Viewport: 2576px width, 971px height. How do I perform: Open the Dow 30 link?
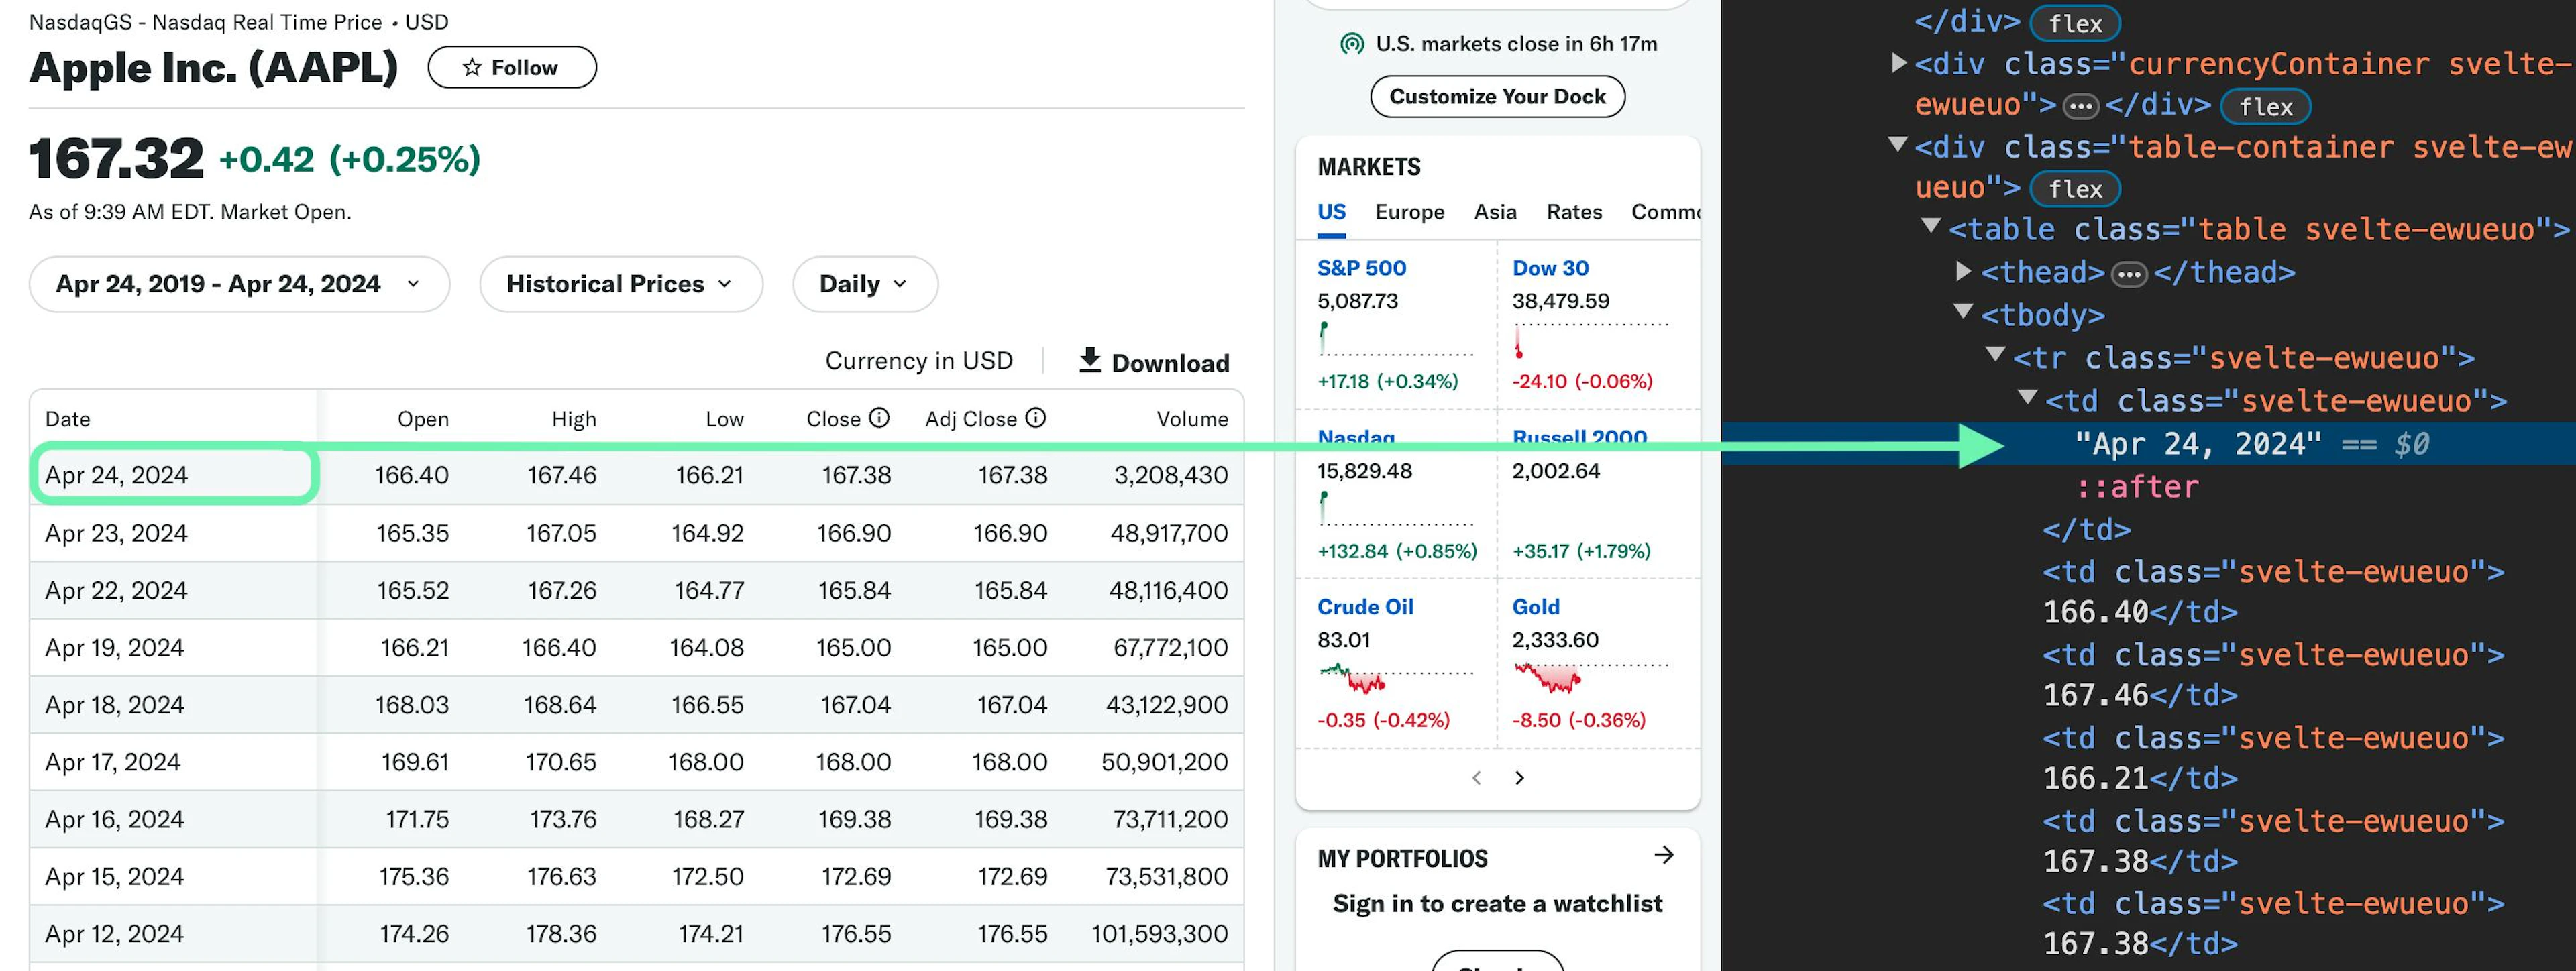coord(1550,268)
